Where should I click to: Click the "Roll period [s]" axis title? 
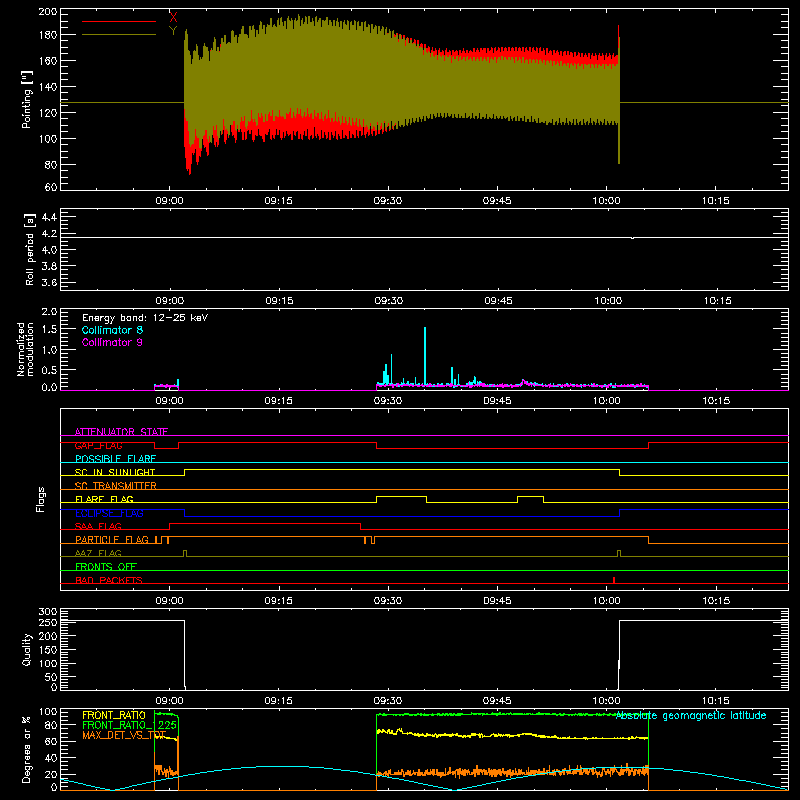(x=29, y=249)
